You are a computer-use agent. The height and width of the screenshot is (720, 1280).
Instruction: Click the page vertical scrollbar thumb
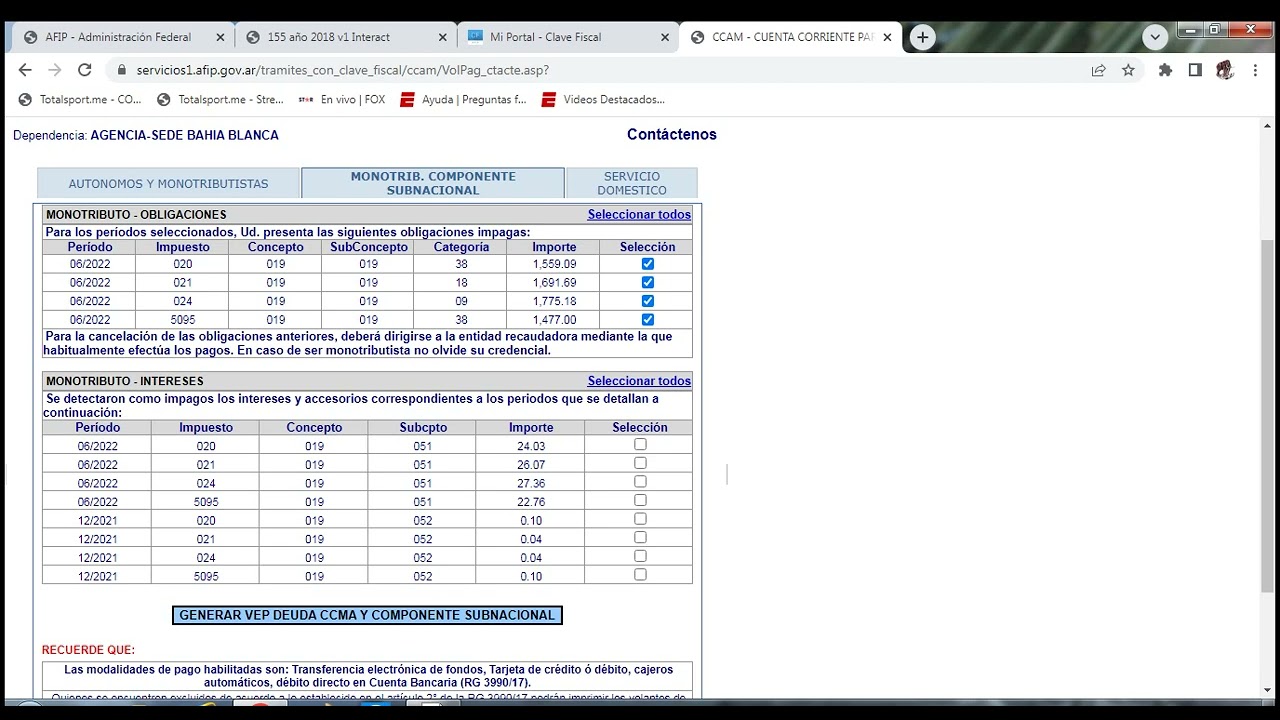click(1268, 415)
